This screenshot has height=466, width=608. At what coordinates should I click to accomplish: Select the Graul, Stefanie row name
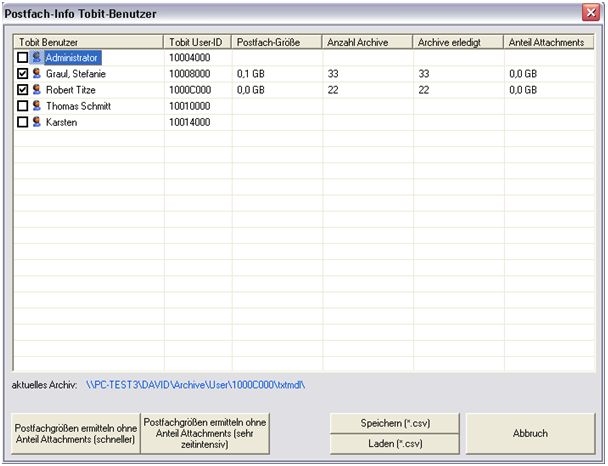(76, 74)
